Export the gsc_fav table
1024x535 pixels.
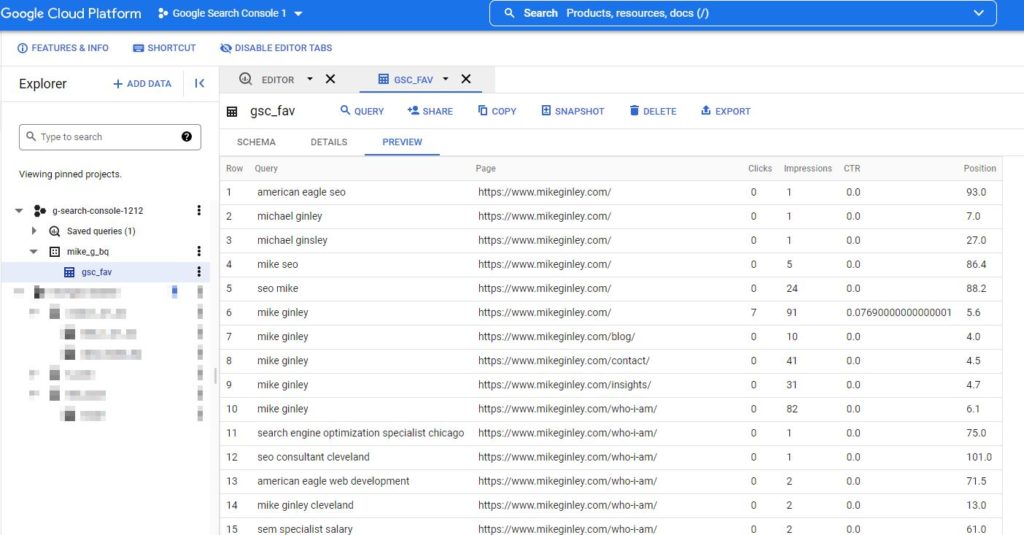(x=726, y=111)
